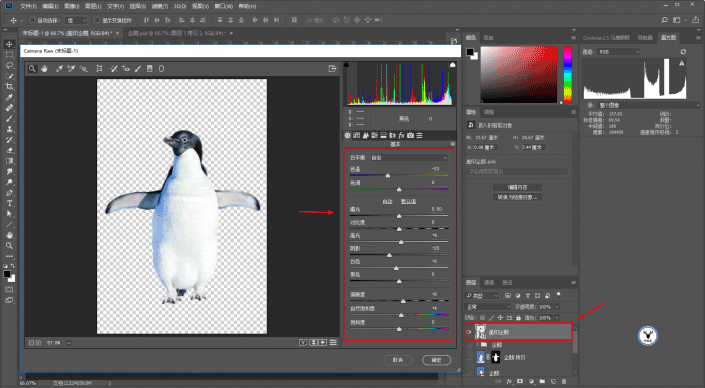Viewport: 705px width, 388px height.
Task: Toggle highlight clipping warning in Camera Raw histogram
Action: 452,65
